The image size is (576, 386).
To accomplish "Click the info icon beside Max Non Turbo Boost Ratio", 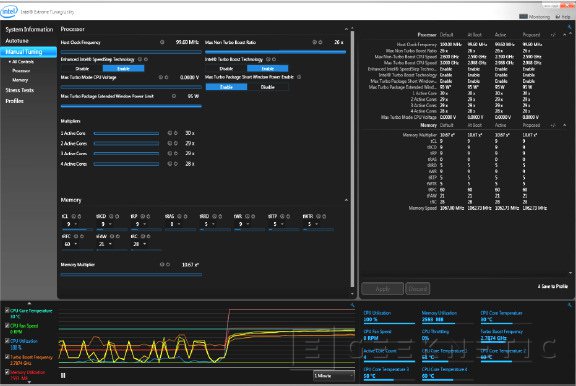I will (314, 42).
